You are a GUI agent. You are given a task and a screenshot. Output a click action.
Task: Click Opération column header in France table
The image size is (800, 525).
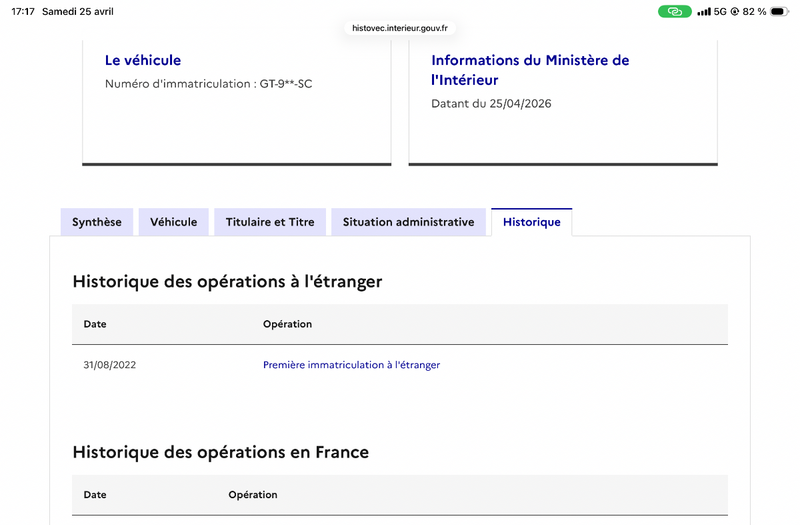[x=253, y=494]
